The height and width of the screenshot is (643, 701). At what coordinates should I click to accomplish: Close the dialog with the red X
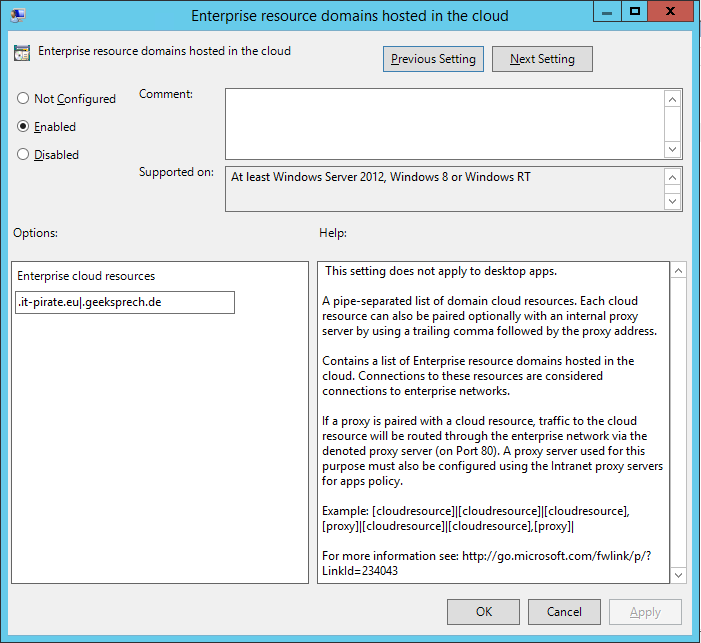[x=670, y=12]
